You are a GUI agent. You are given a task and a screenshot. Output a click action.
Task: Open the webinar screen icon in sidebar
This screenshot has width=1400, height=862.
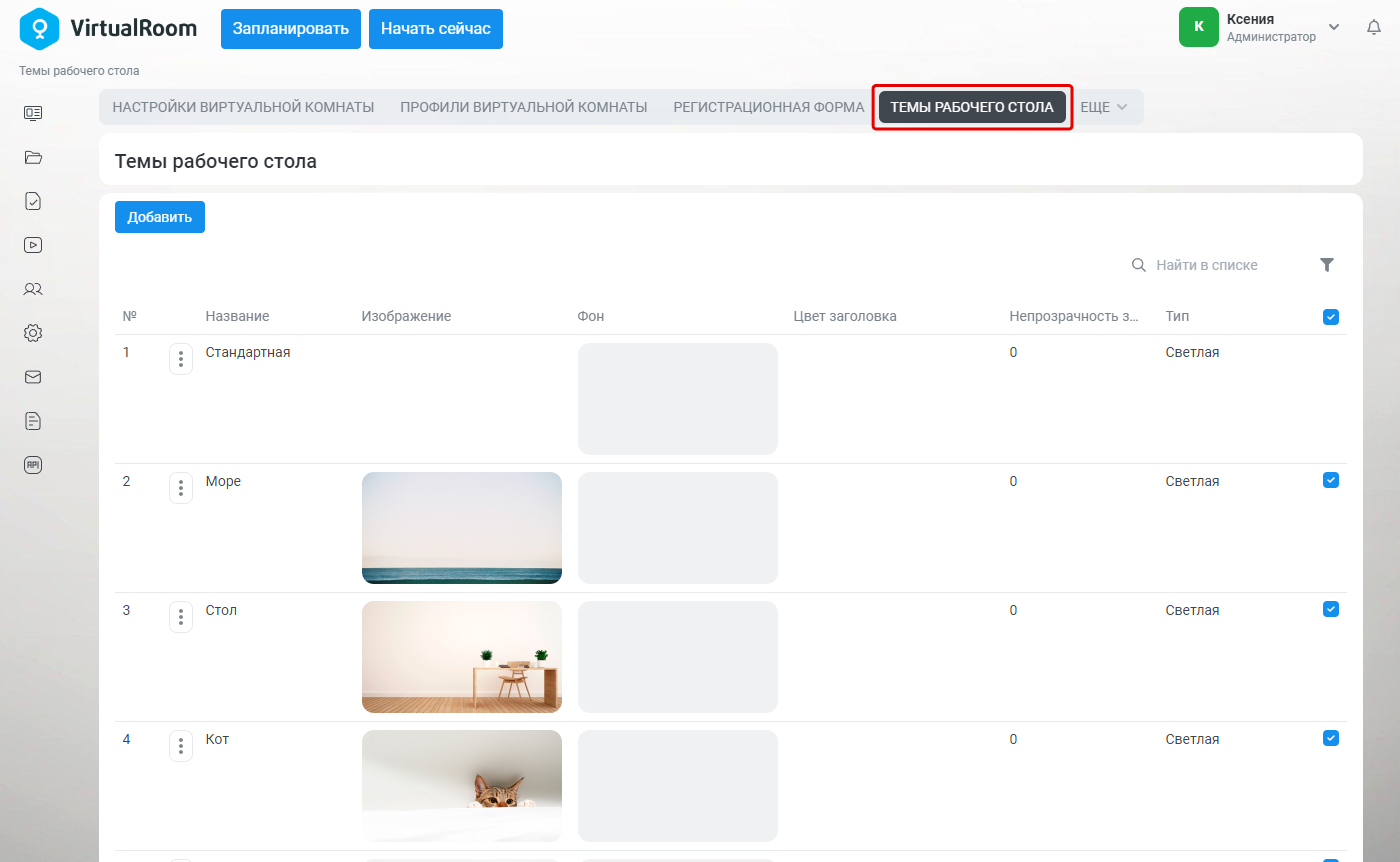[x=33, y=113]
